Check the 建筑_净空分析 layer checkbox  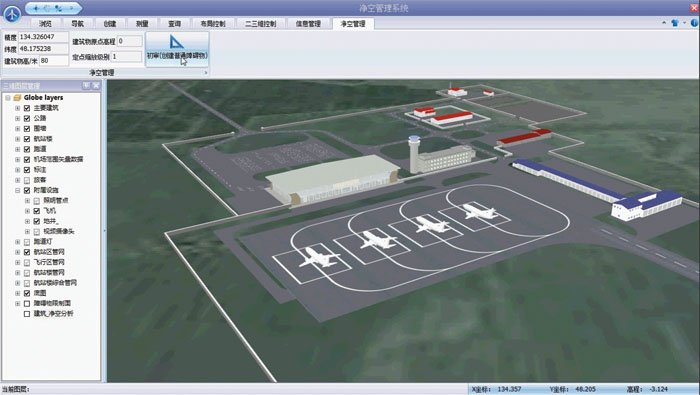27,314
